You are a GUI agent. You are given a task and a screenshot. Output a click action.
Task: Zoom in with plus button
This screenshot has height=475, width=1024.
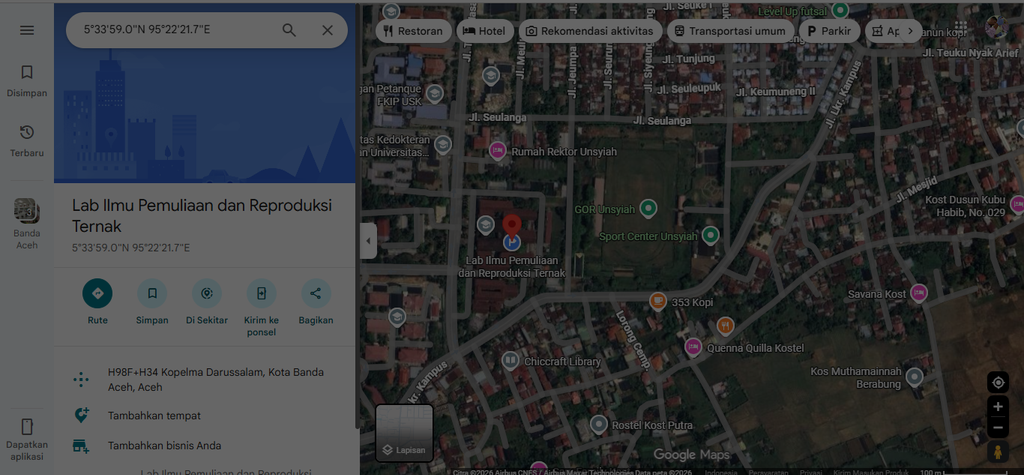(997, 406)
